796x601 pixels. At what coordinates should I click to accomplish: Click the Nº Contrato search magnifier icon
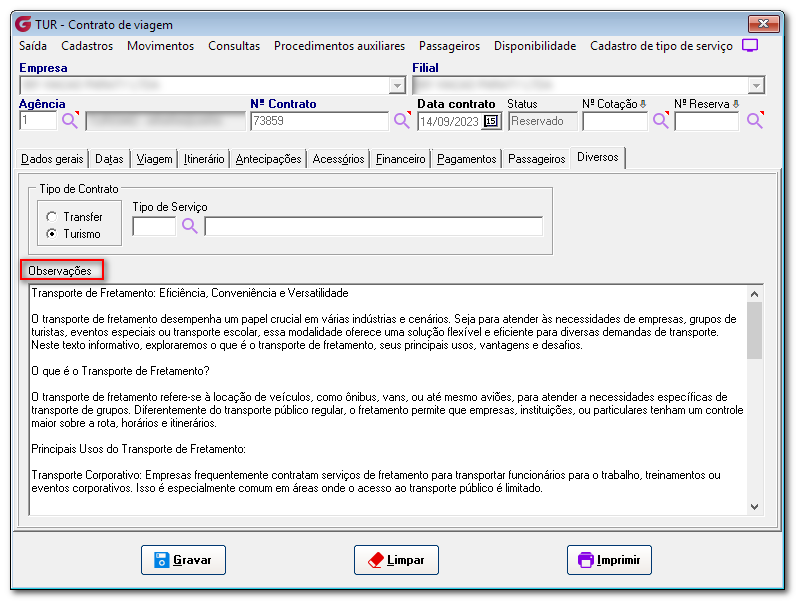pyautogui.click(x=402, y=120)
